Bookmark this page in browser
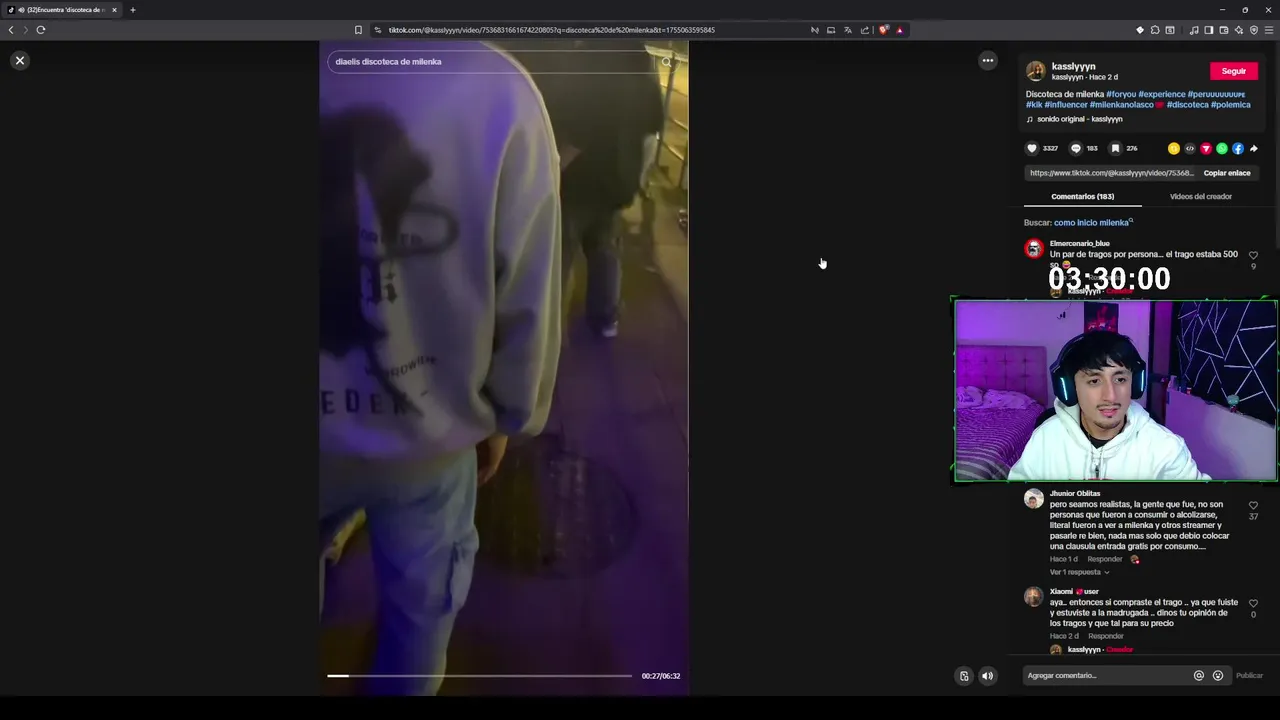The image size is (1280, 720). point(358,30)
